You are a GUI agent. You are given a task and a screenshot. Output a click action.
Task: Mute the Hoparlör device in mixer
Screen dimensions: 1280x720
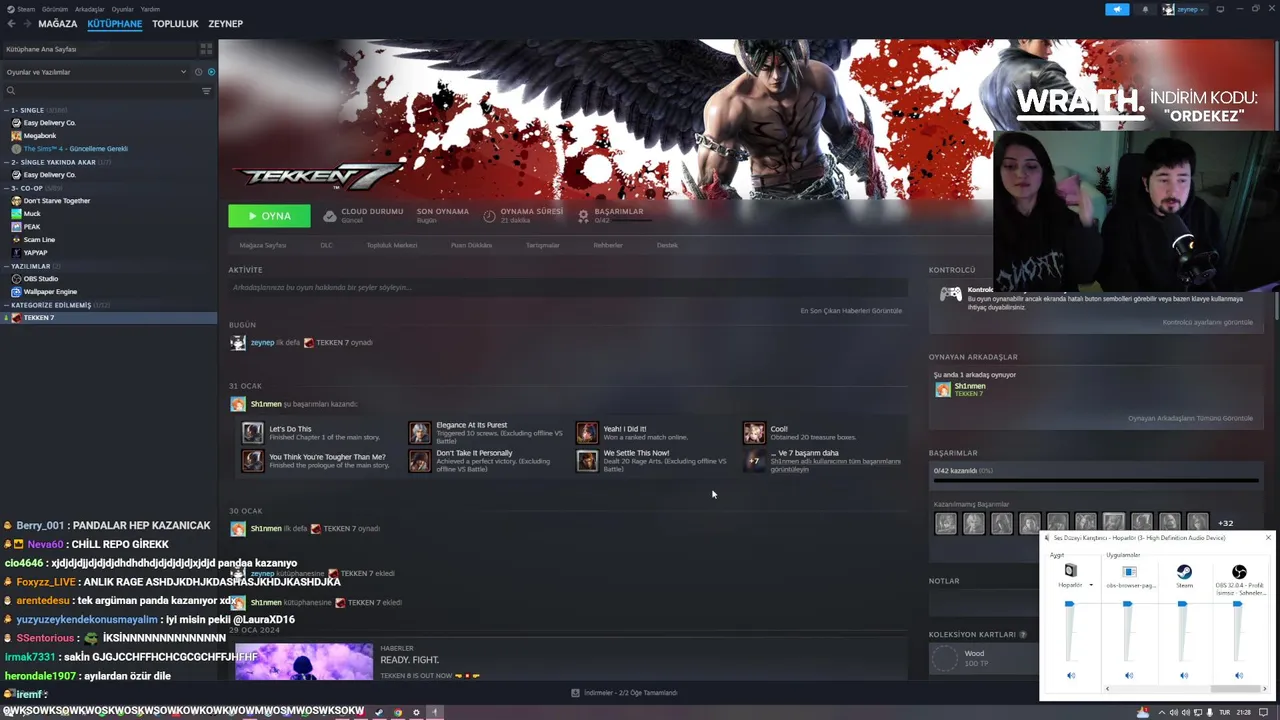[x=1070, y=675]
